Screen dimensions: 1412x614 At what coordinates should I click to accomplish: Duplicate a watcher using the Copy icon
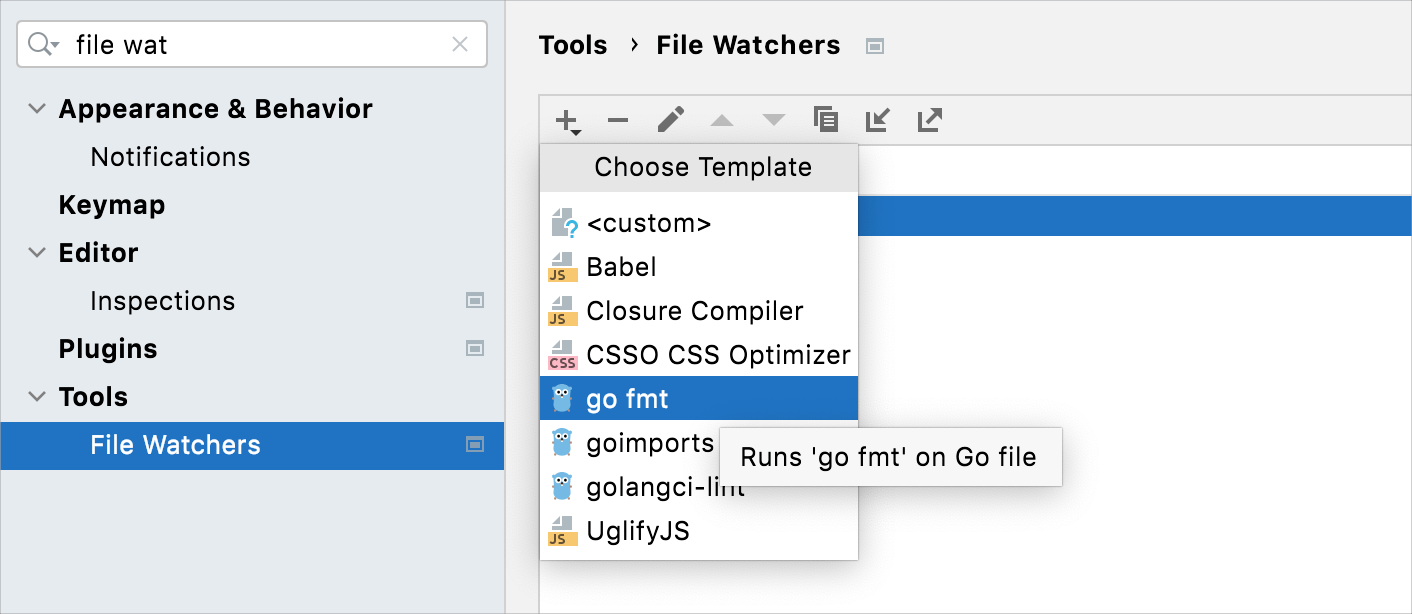826,119
